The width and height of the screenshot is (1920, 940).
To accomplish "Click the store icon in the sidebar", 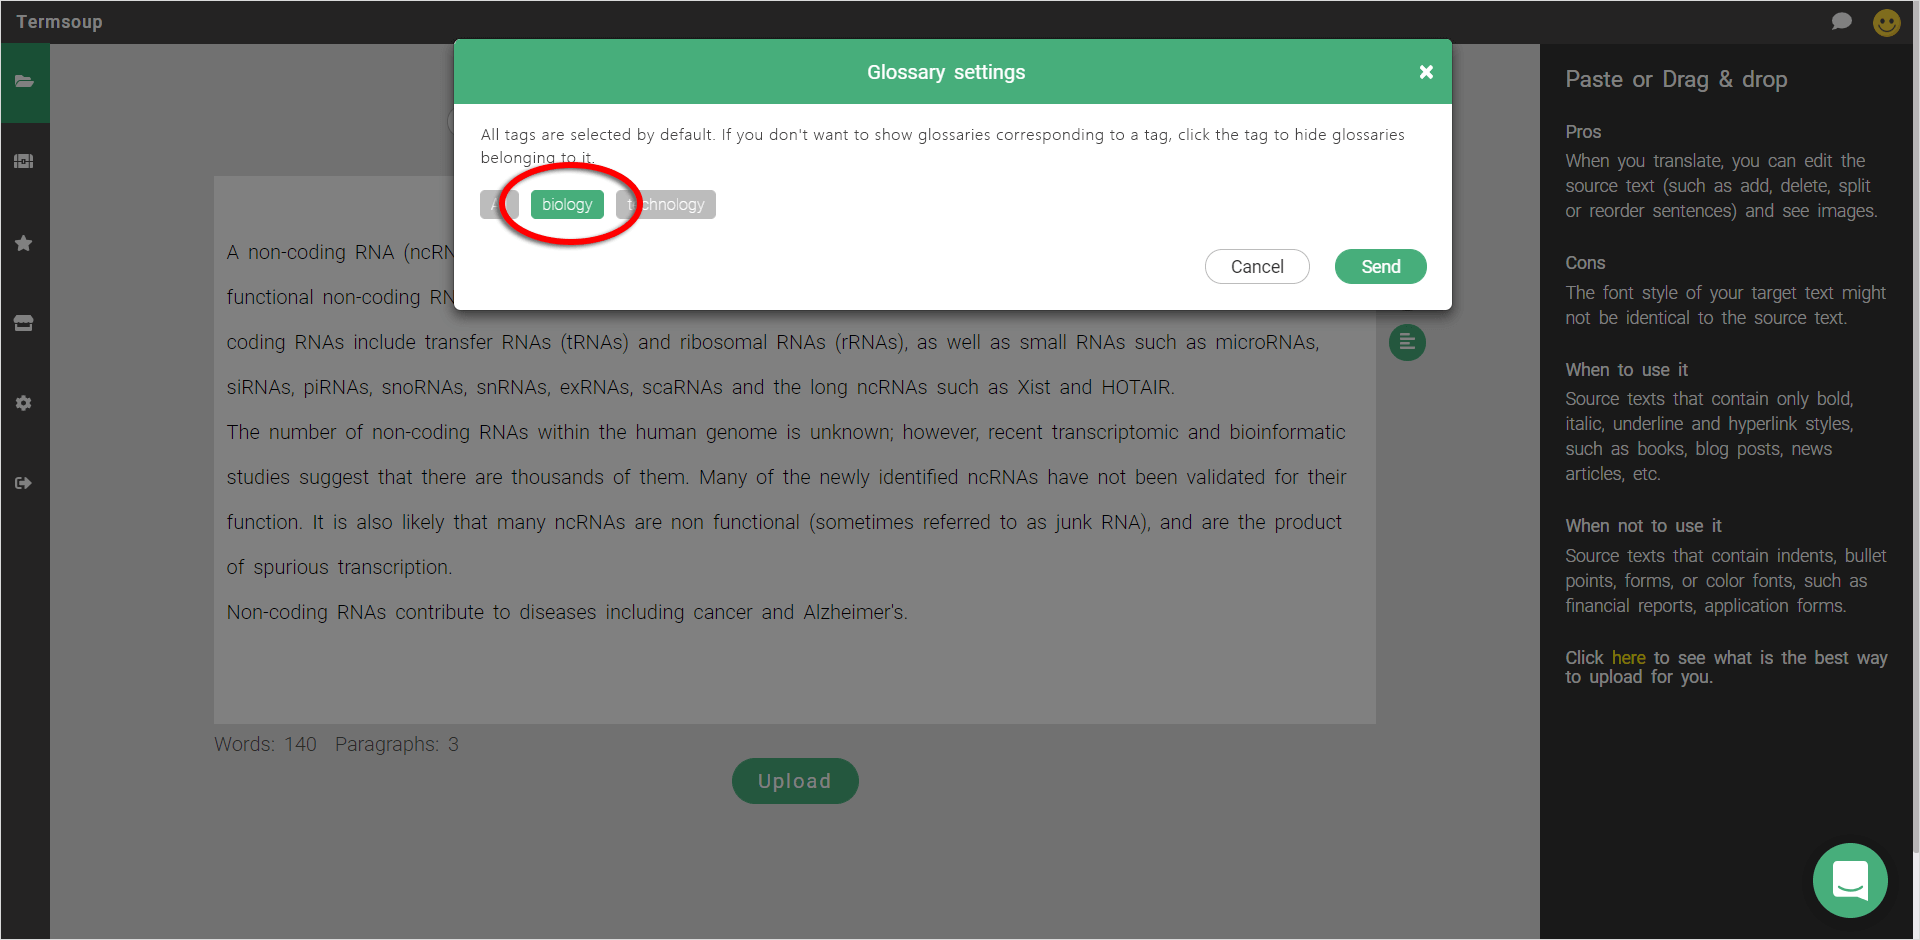I will [24, 323].
